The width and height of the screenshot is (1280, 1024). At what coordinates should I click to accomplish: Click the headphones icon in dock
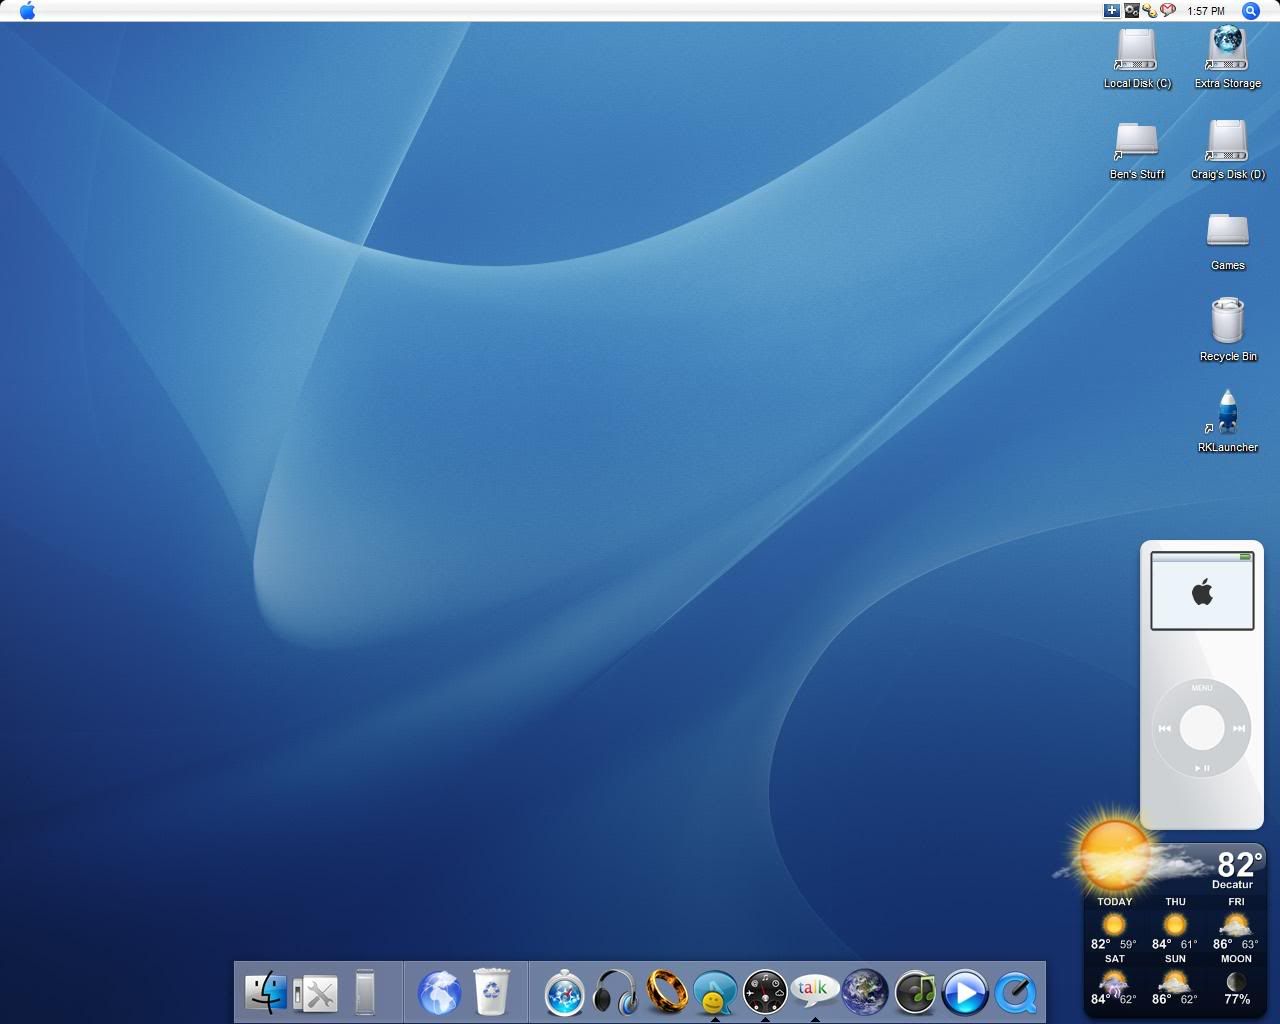[x=614, y=993]
